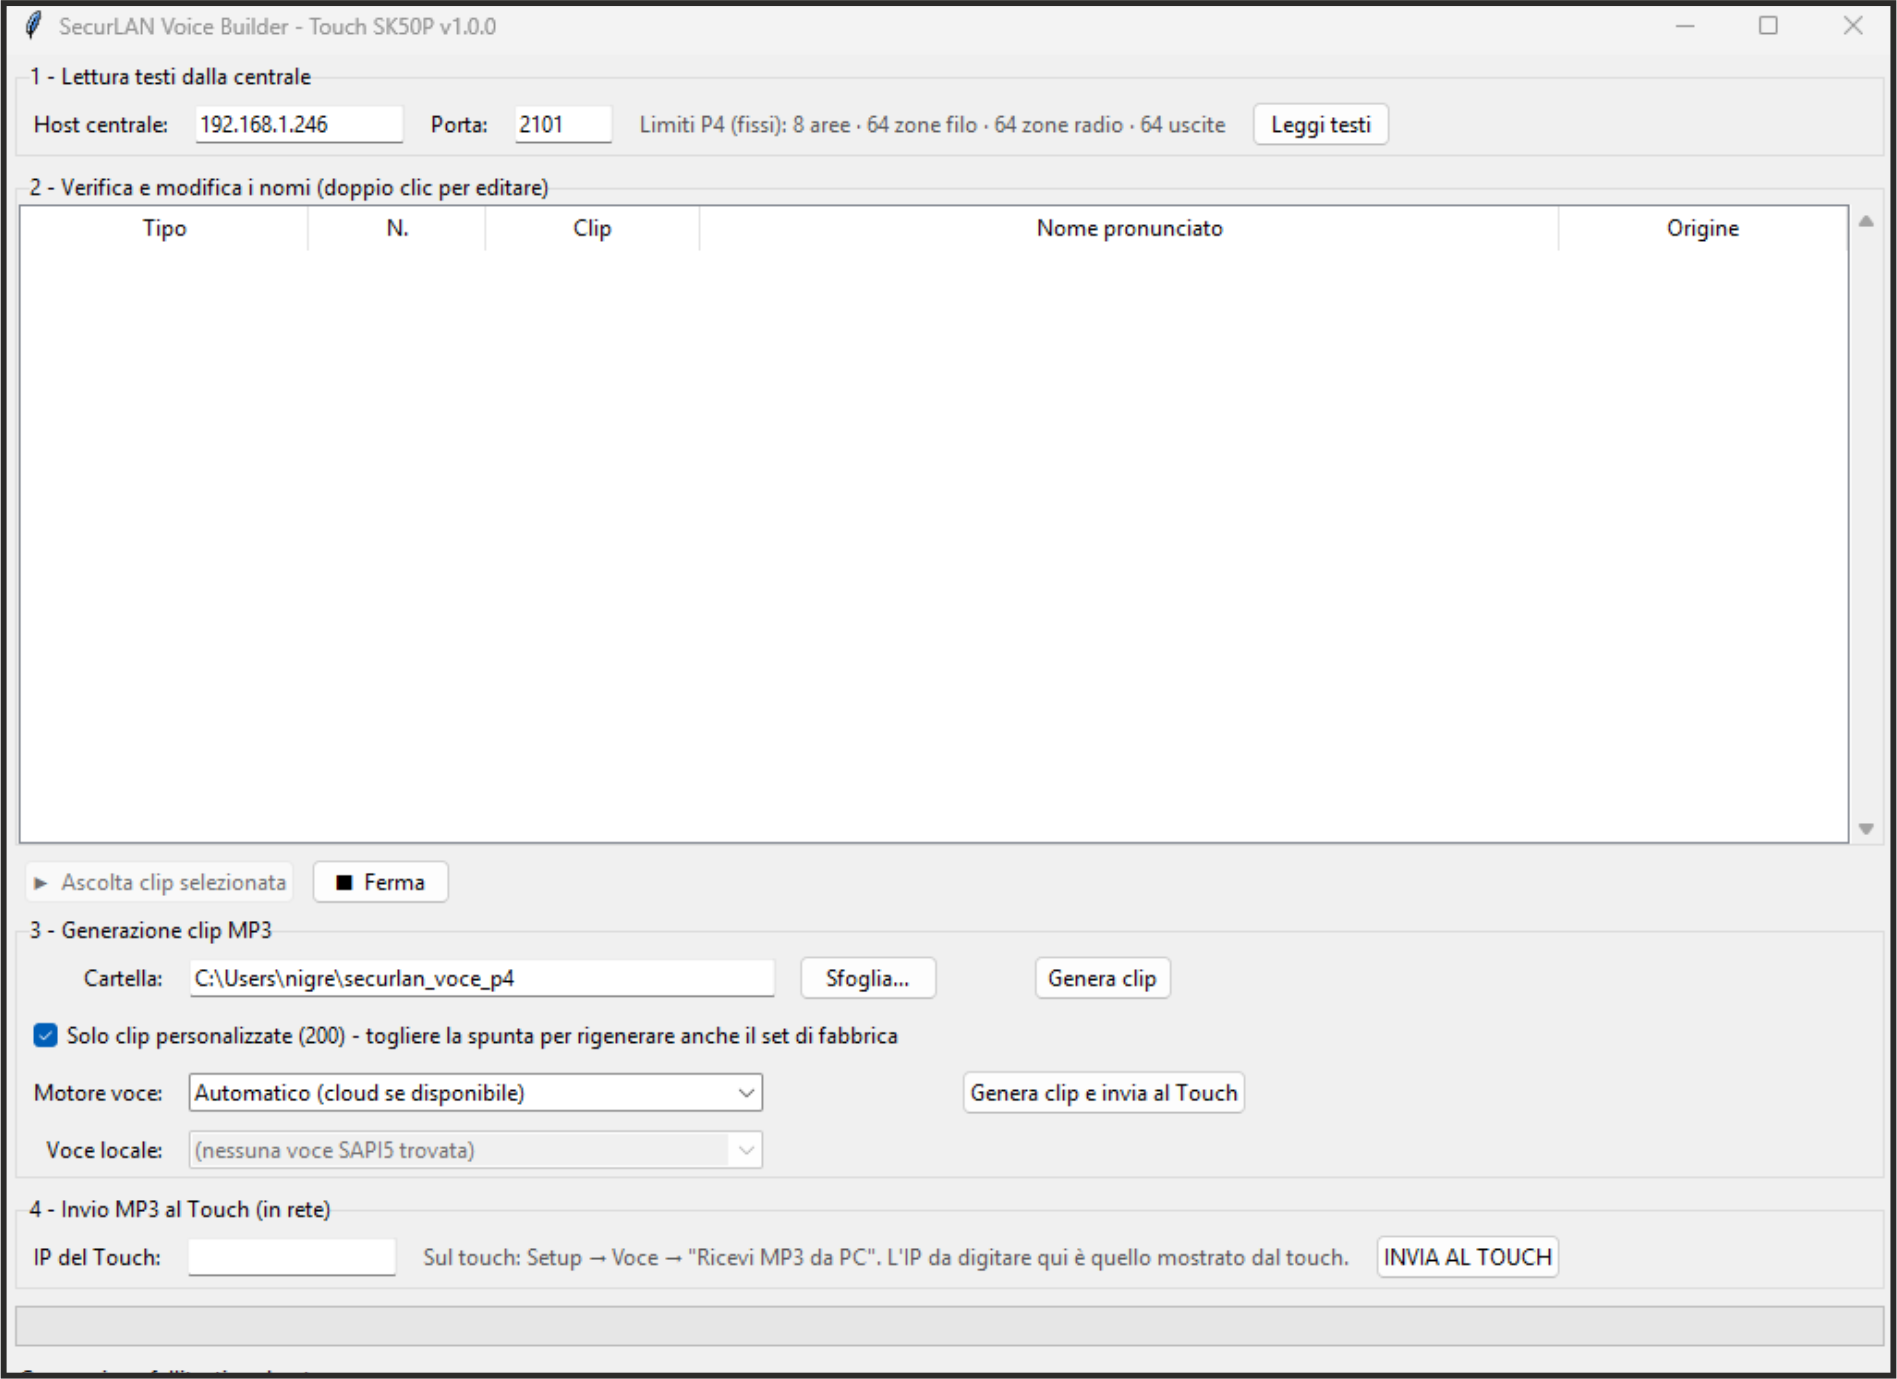Click the Leggi testi button

[1321, 125]
